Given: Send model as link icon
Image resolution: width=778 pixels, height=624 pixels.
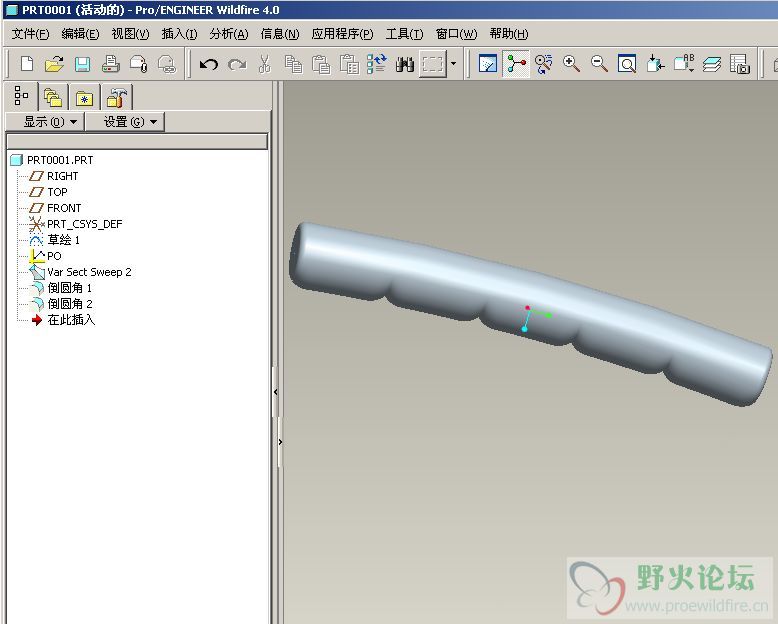Looking at the screenshot, I should (x=167, y=63).
